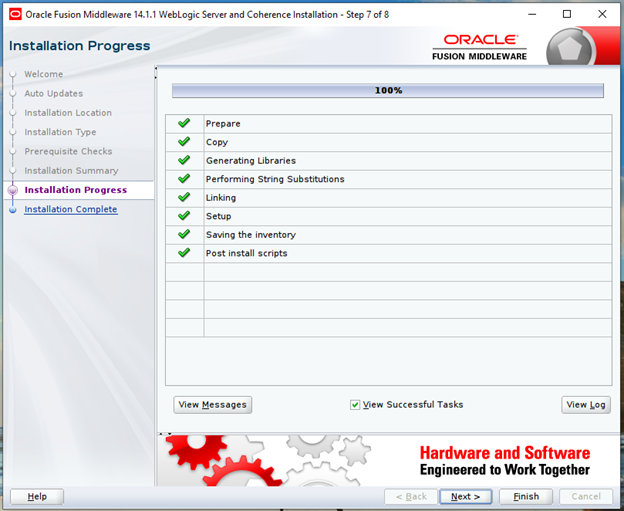624x511 pixels.
Task: Click the grayed Back button
Action: [x=411, y=497]
